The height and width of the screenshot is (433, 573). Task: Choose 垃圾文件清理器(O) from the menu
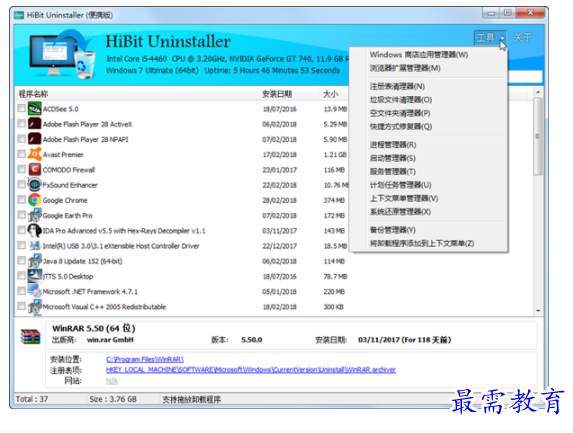coord(428,100)
